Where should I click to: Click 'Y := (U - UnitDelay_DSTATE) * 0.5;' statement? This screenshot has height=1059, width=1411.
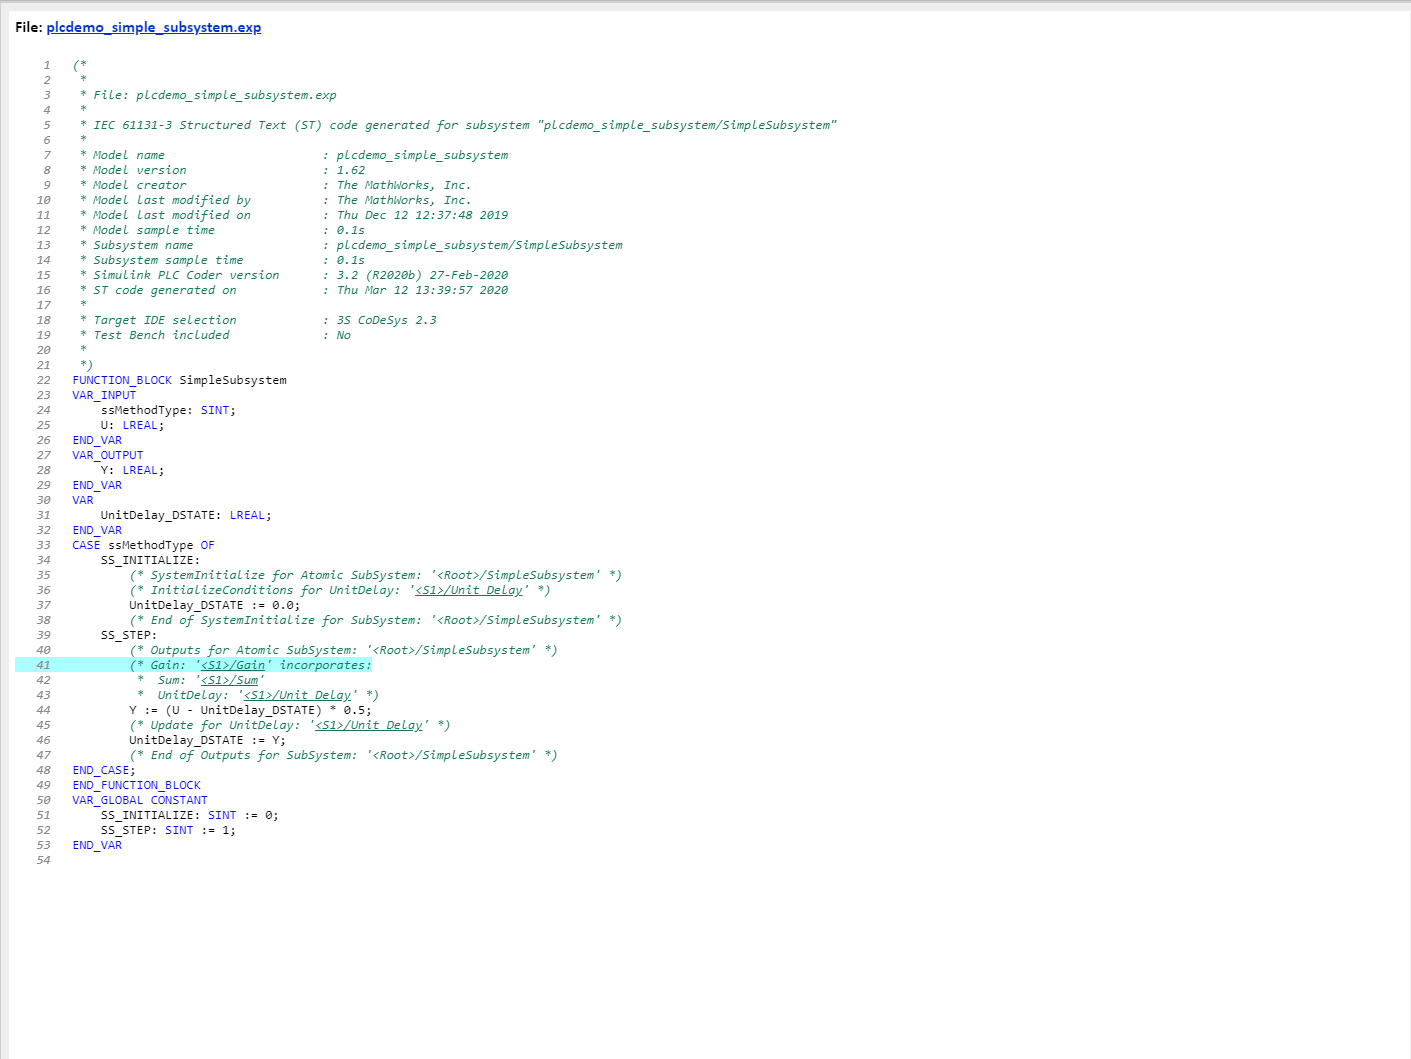point(250,710)
